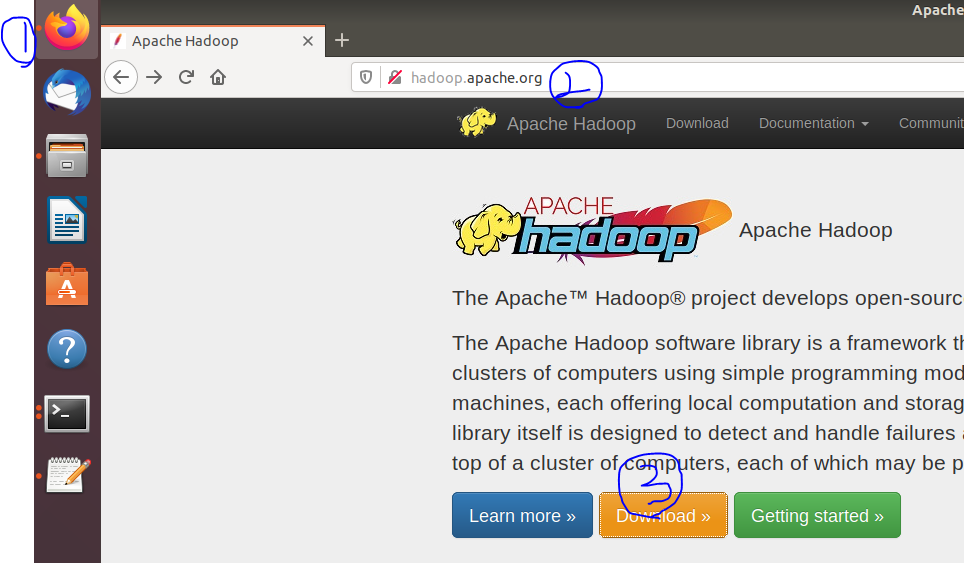Open Download in the site navbar
The width and height of the screenshot is (964, 563).
tap(697, 123)
